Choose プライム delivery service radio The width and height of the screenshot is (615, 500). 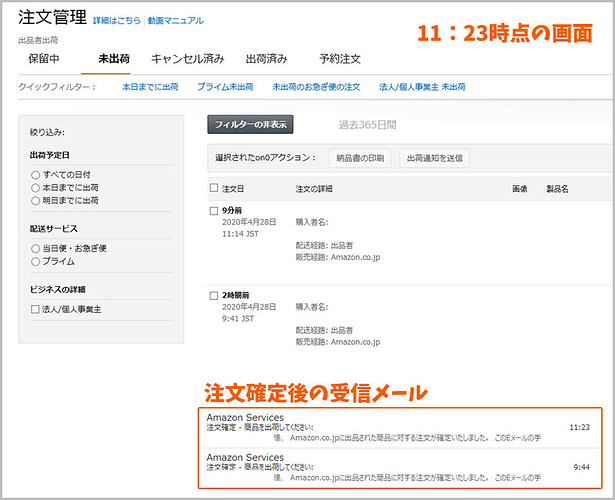pos(35,262)
